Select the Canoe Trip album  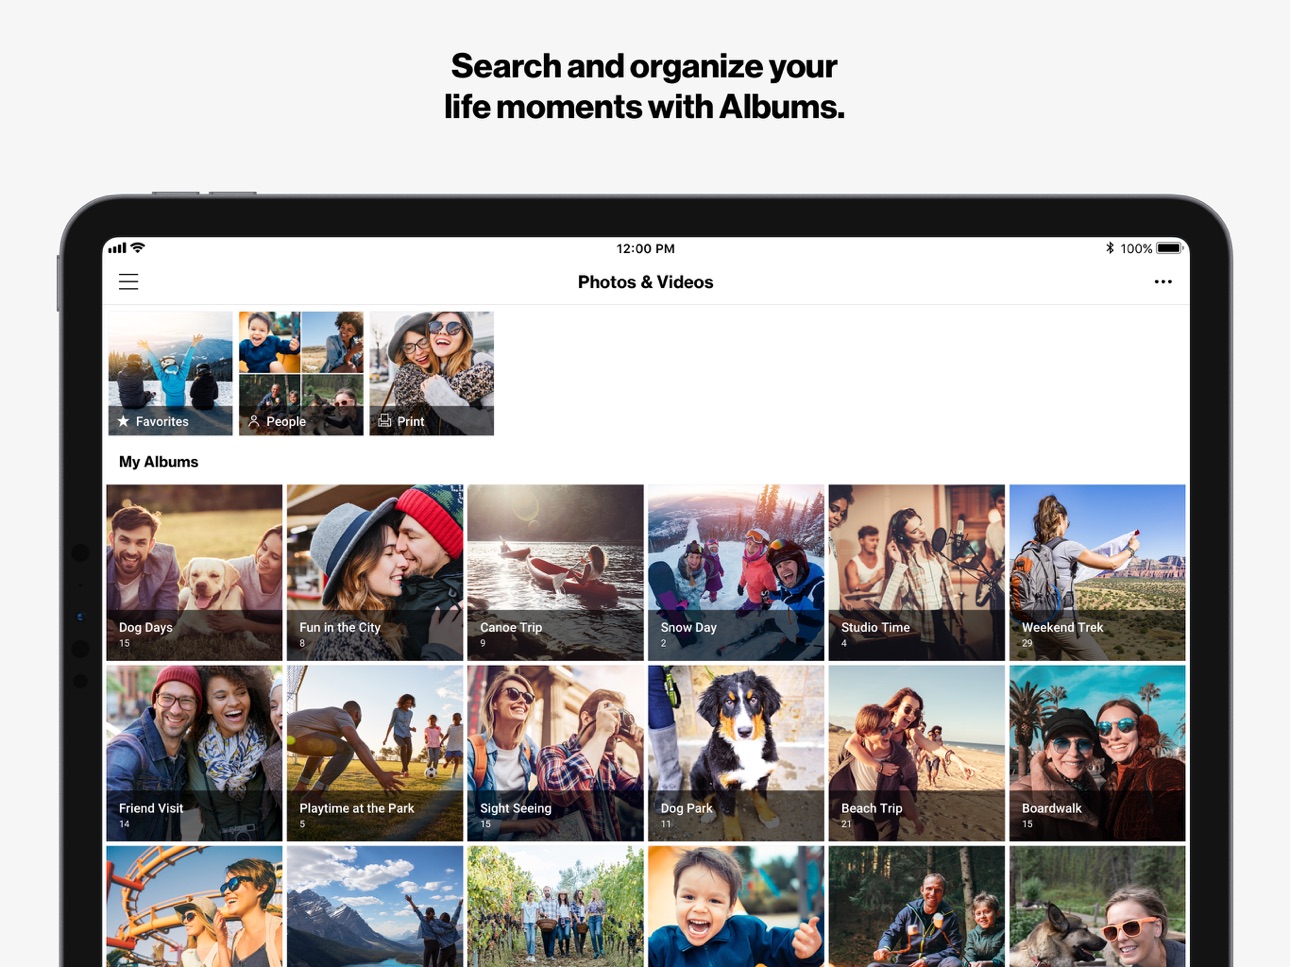tap(555, 572)
